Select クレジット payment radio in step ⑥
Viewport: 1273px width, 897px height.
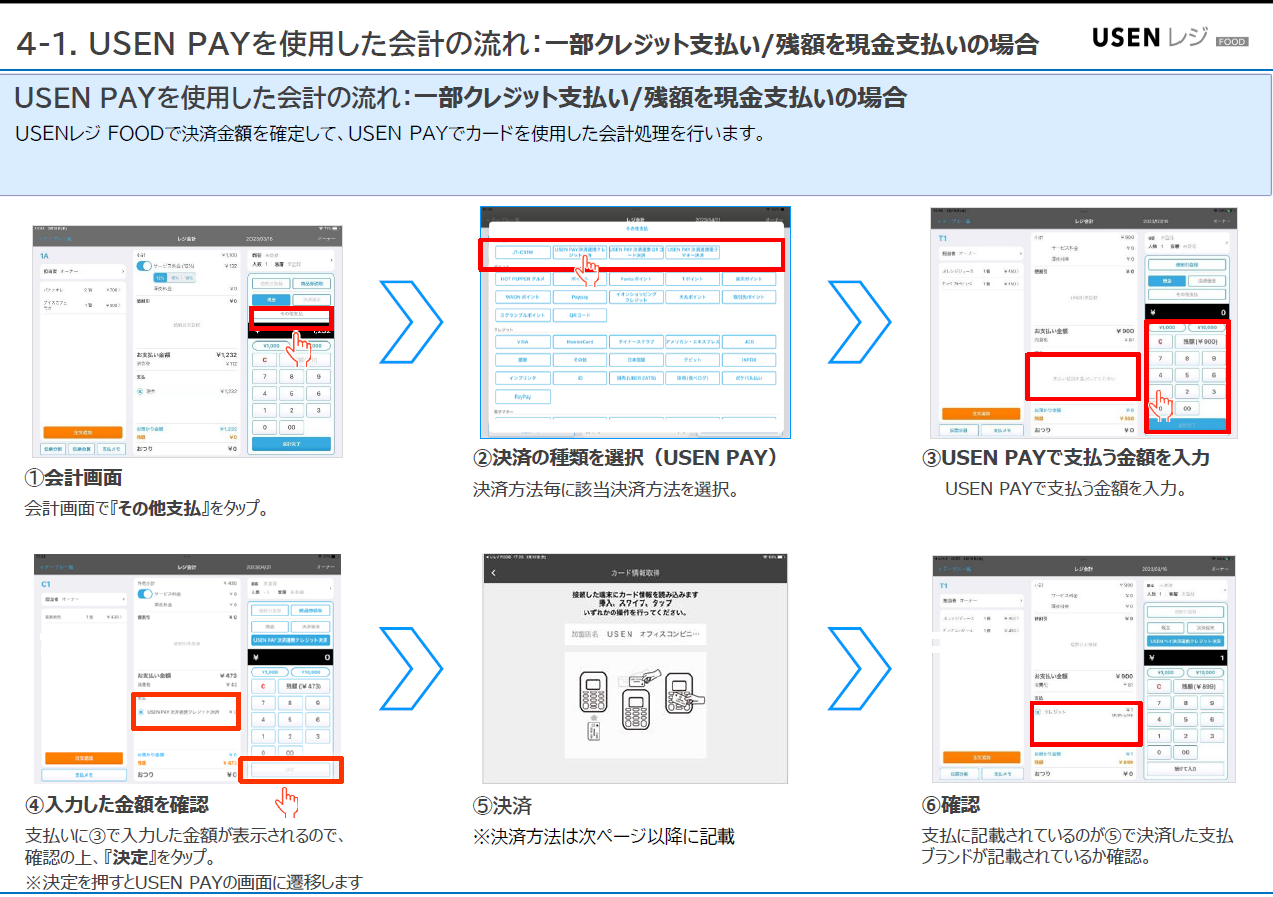1038,712
